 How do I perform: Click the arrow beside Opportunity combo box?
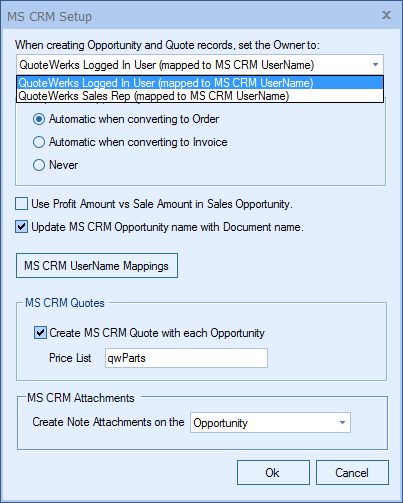[342, 423]
